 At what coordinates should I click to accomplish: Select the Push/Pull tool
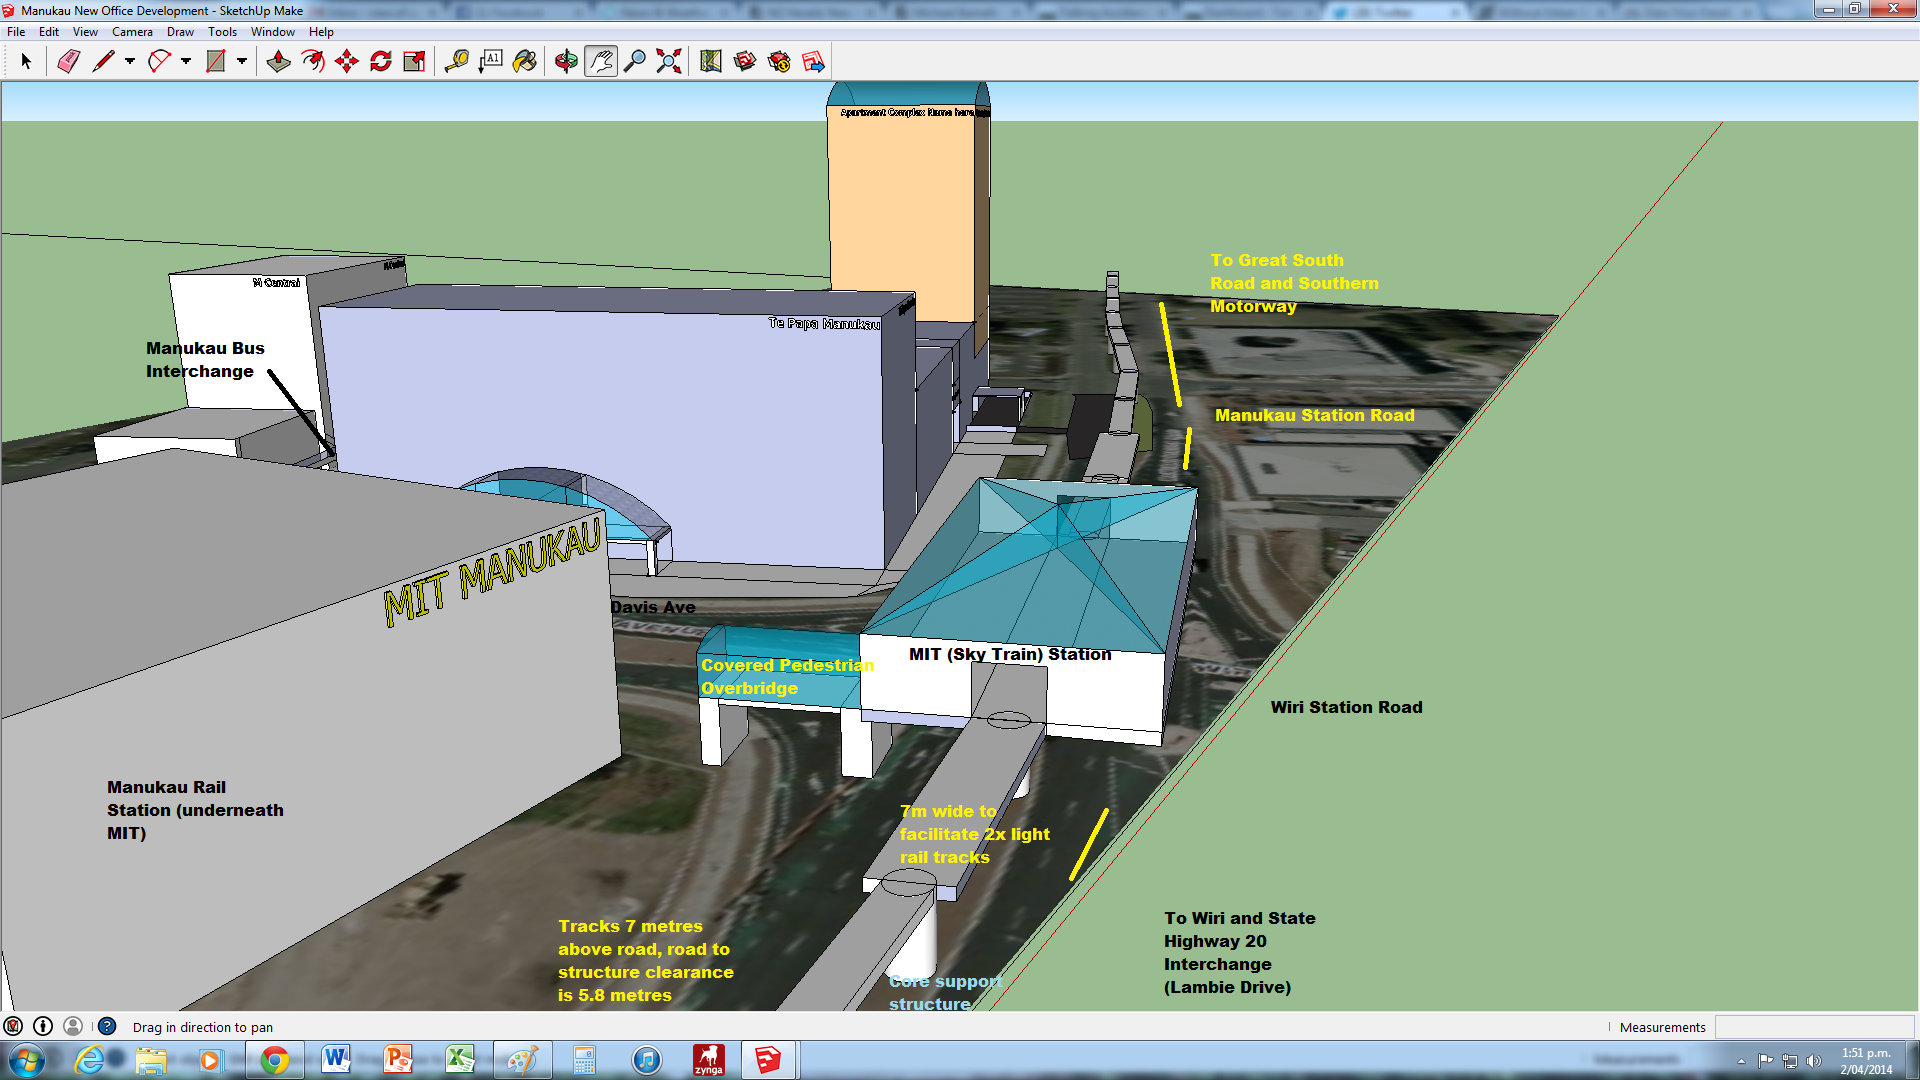[x=279, y=62]
